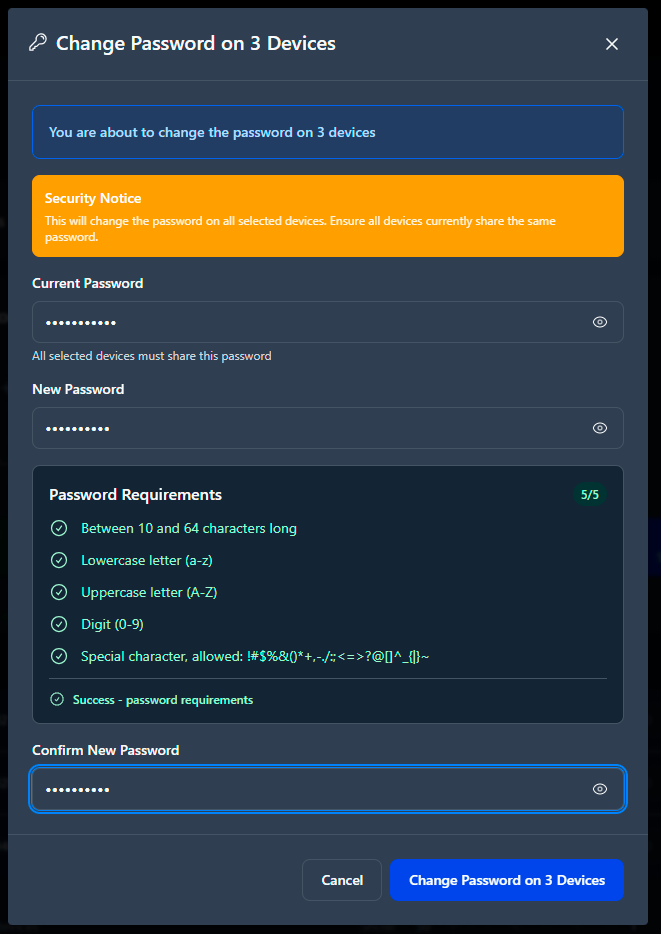Screen dimensions: 661x934
Task: Click the orange Security Notice banner
Action: (328, 216)
